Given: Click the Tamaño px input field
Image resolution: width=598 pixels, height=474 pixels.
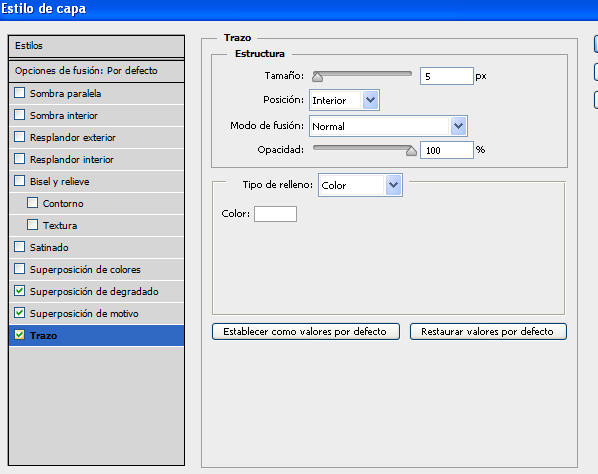Looking at the screenshot, I should (x=447, y=76).
